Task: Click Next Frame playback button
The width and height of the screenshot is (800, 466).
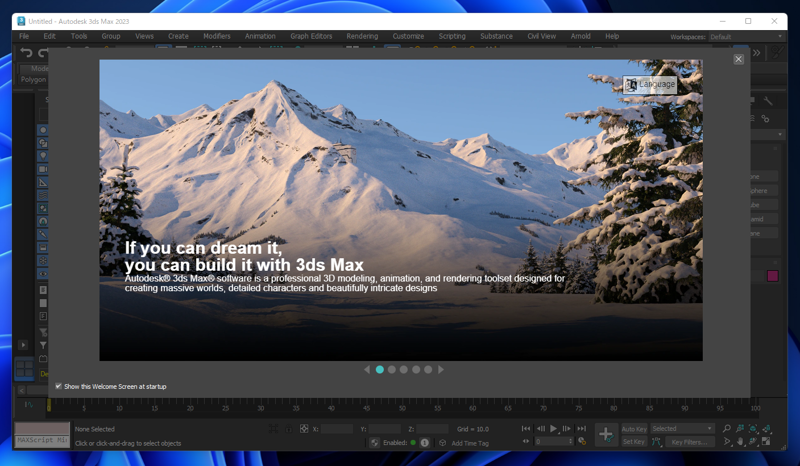Action: pos(566,429)
